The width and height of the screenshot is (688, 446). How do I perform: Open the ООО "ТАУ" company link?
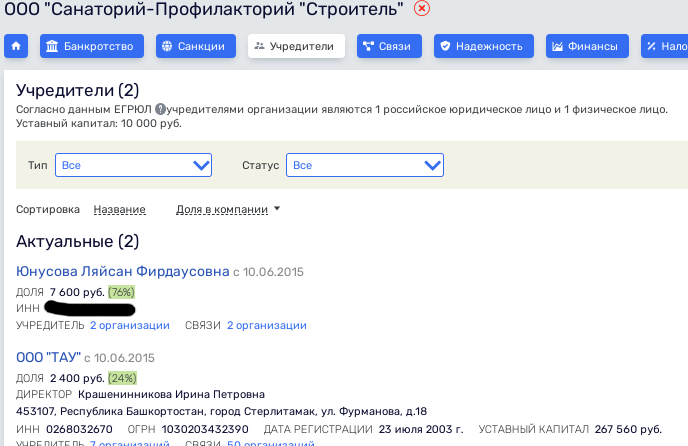48,357
